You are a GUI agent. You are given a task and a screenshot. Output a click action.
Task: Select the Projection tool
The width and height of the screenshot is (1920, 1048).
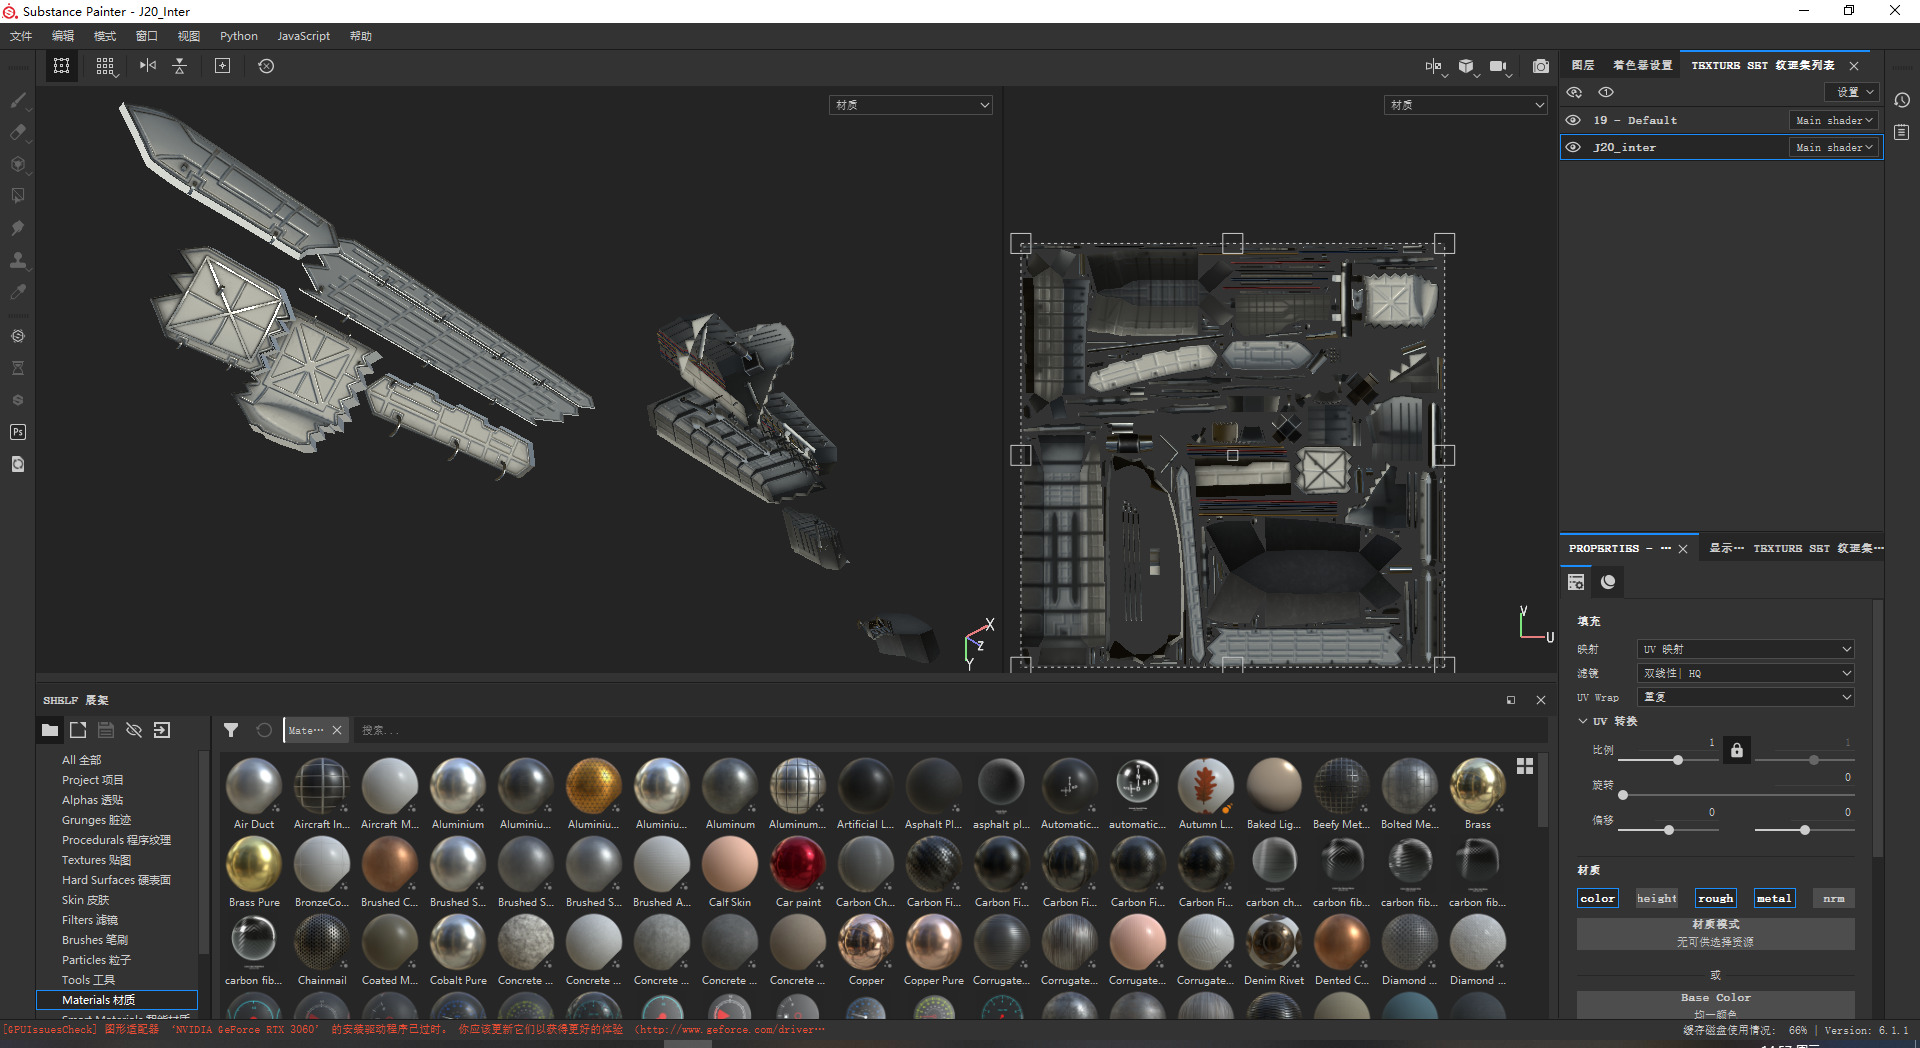tap(18, 164)
